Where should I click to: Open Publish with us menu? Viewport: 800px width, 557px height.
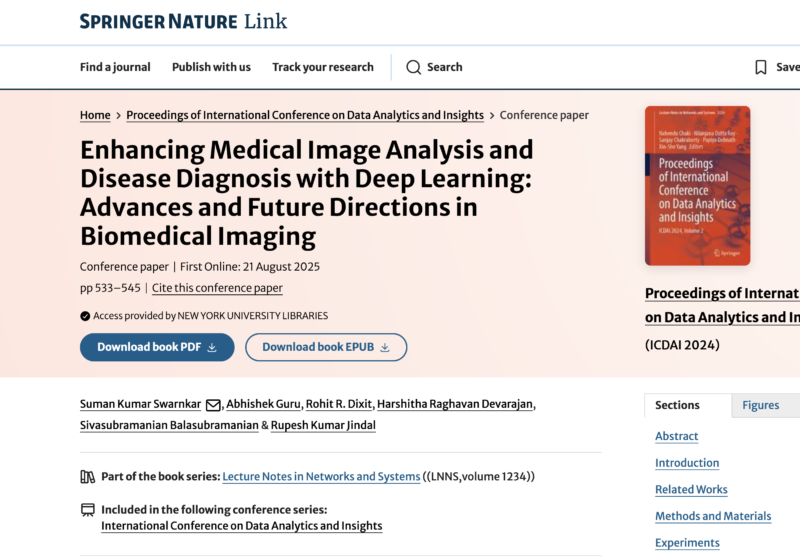pyautogui.click(x=211, y=67)
